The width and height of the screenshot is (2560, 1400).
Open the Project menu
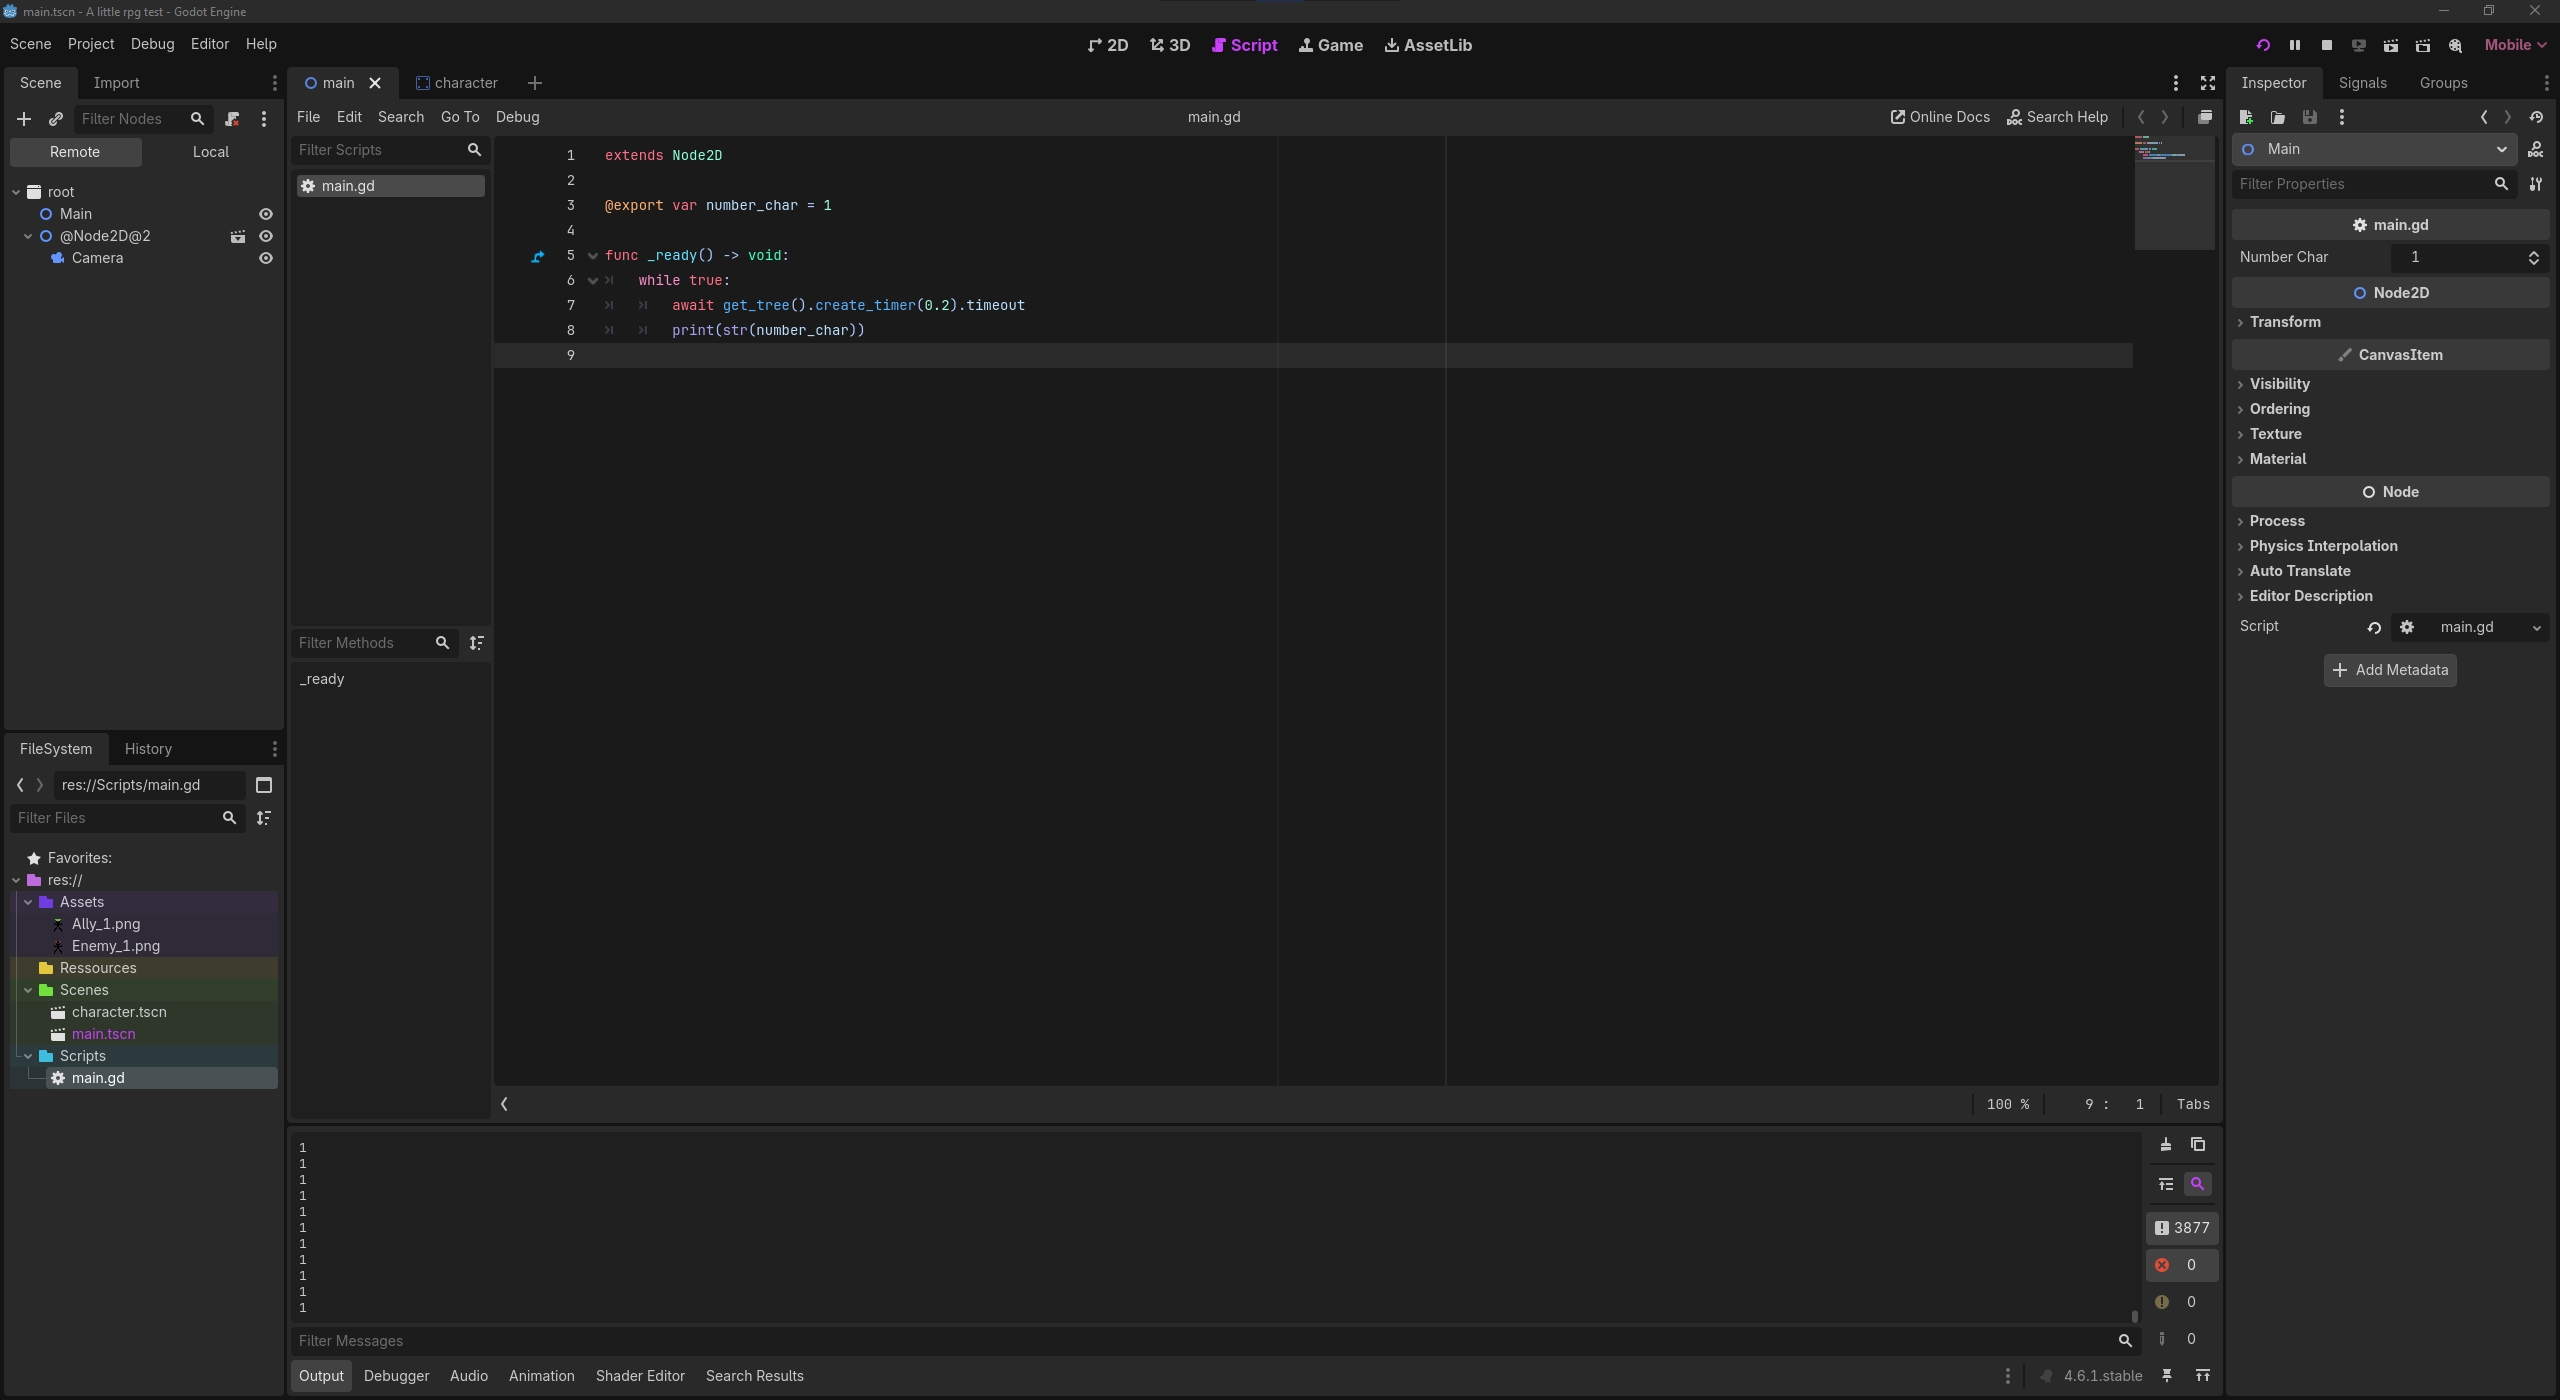pos(91,44)
